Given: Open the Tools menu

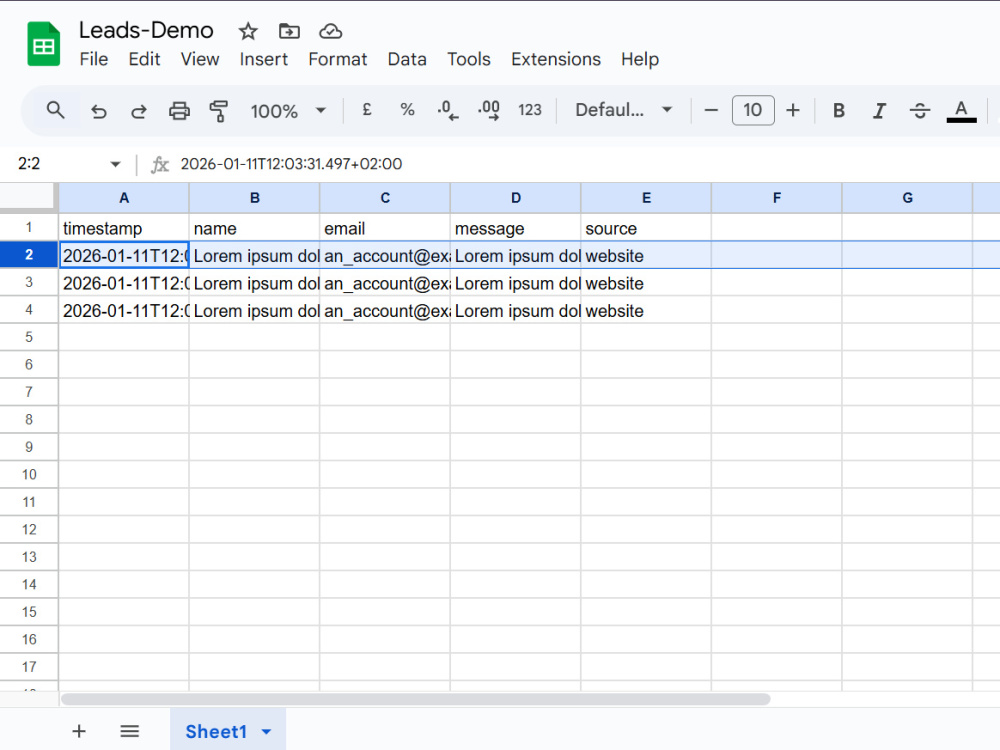Looking at the screenshot, I should pyautogui.click(x=469, y=59).
